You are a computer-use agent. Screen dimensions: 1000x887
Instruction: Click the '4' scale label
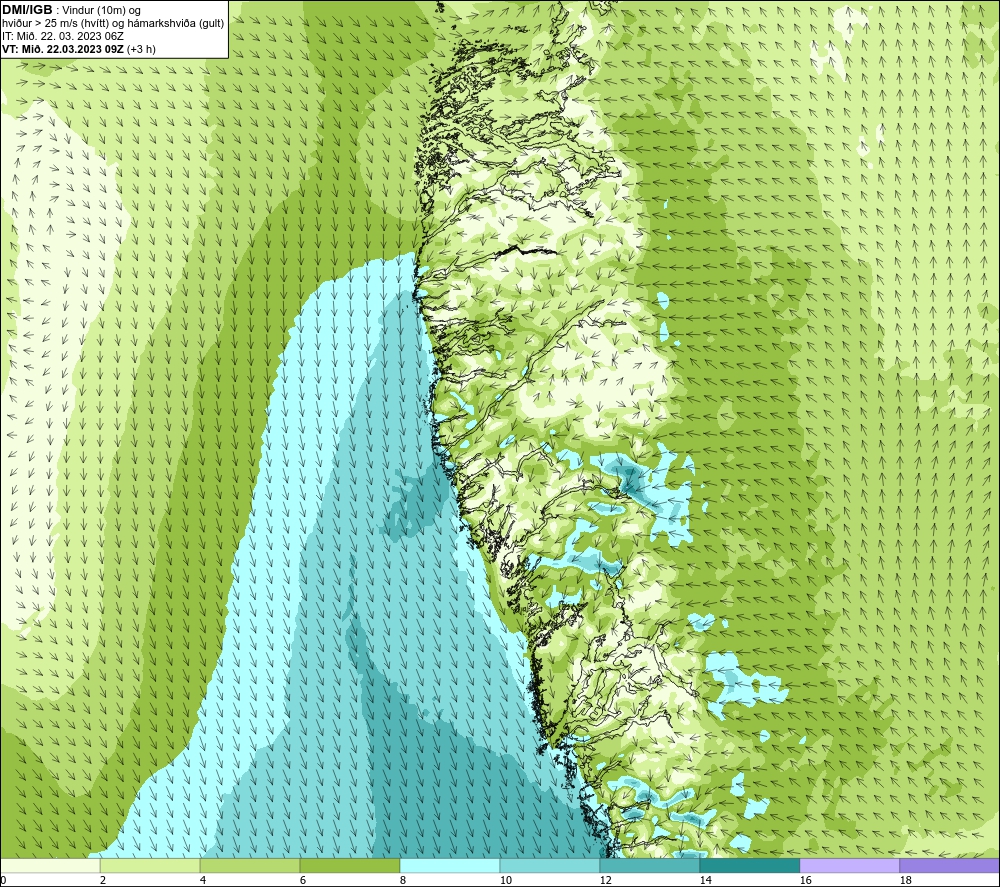(x=203, y=881)
